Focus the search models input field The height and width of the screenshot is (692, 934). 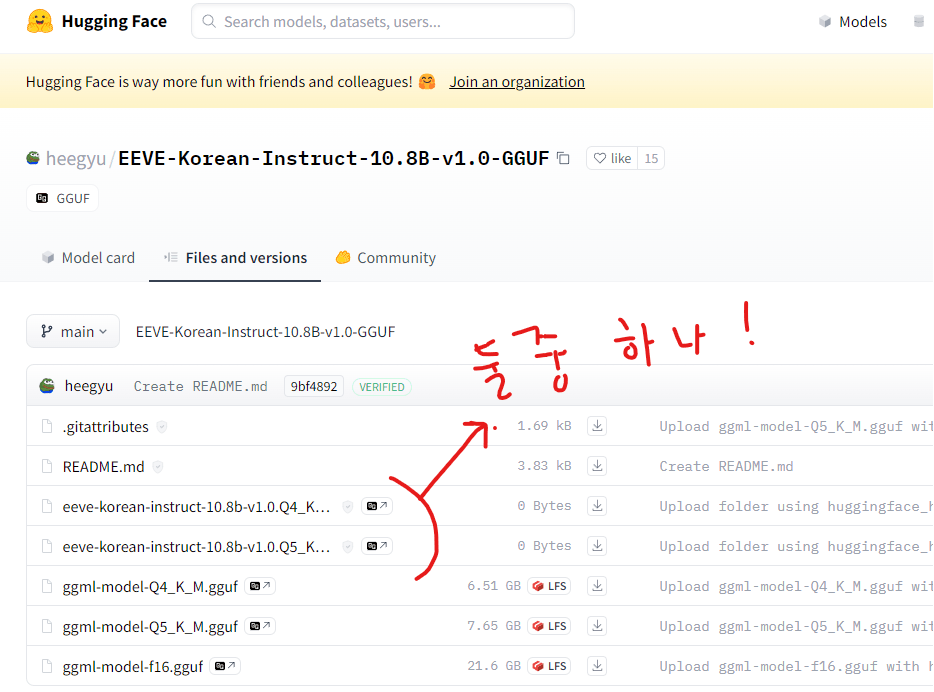pos(383,21)
